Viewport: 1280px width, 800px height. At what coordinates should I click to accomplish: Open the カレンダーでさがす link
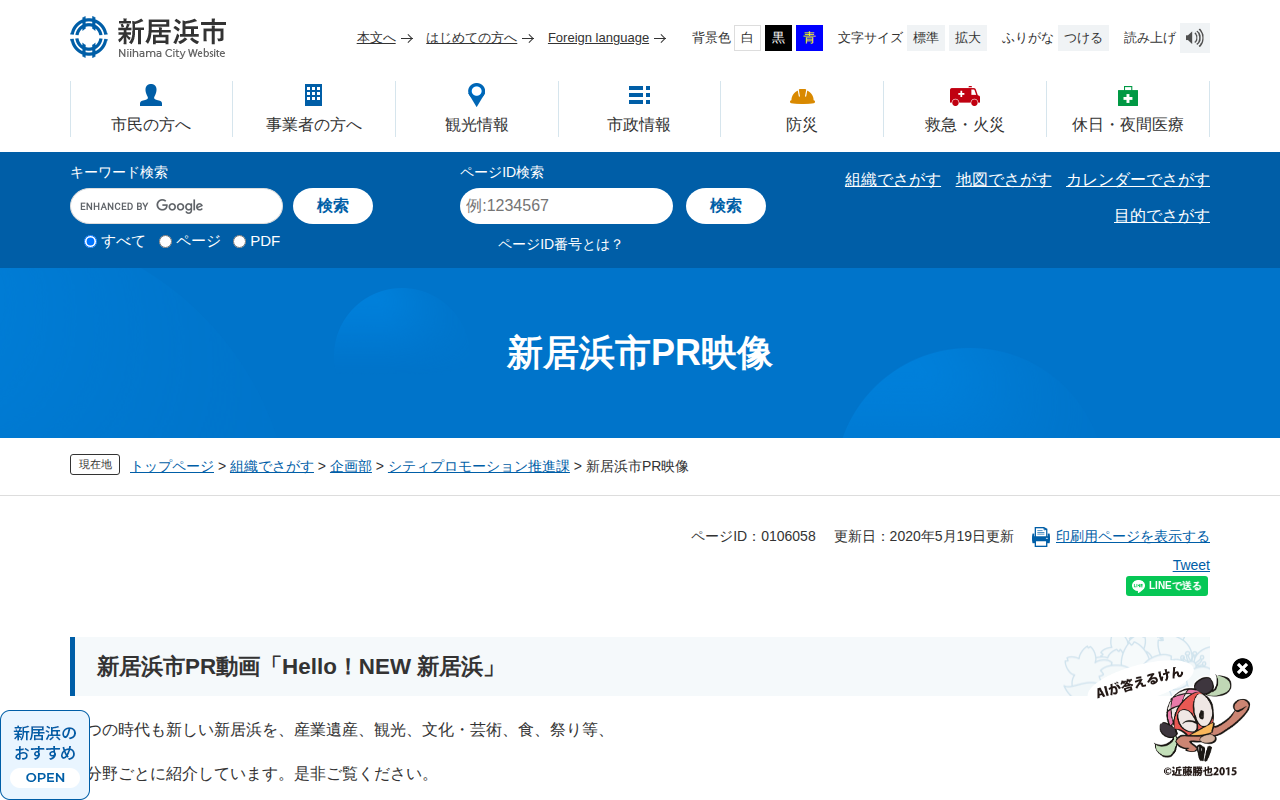(x=1138, y=180)
